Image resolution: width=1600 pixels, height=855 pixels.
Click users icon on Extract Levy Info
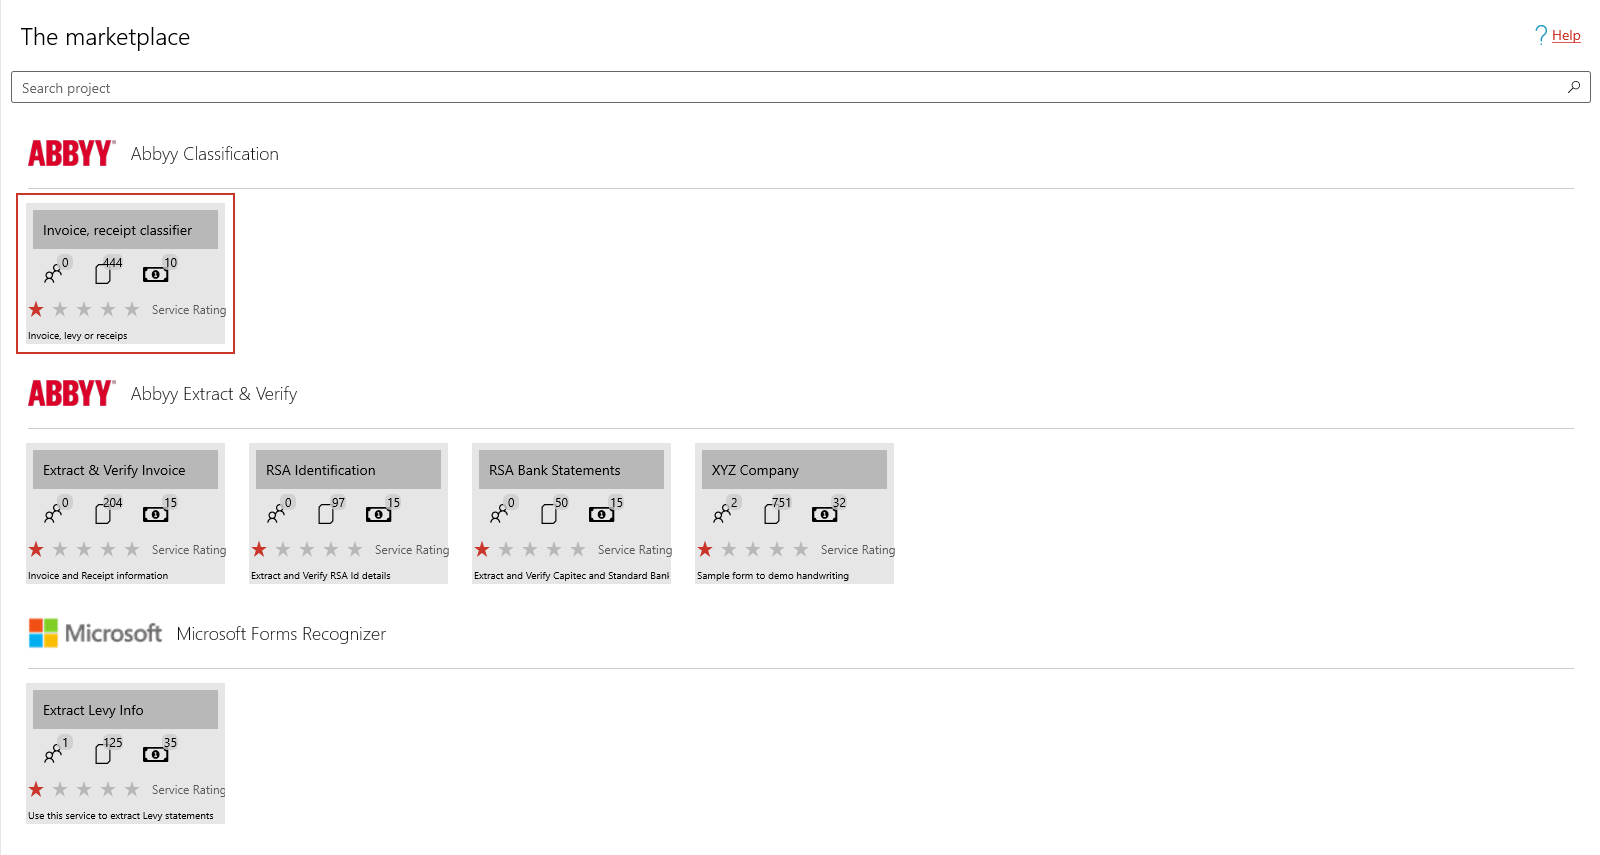53,753
